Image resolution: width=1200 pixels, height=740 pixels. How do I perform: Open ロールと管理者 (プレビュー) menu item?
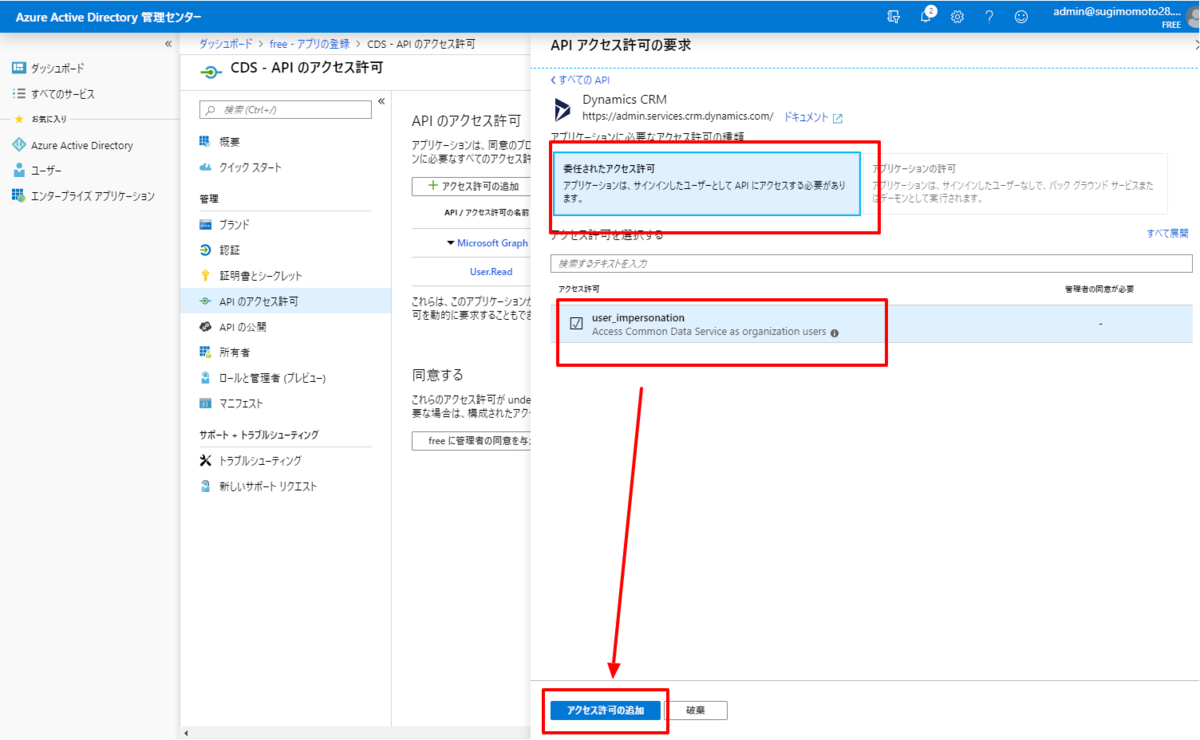[272, 378]
